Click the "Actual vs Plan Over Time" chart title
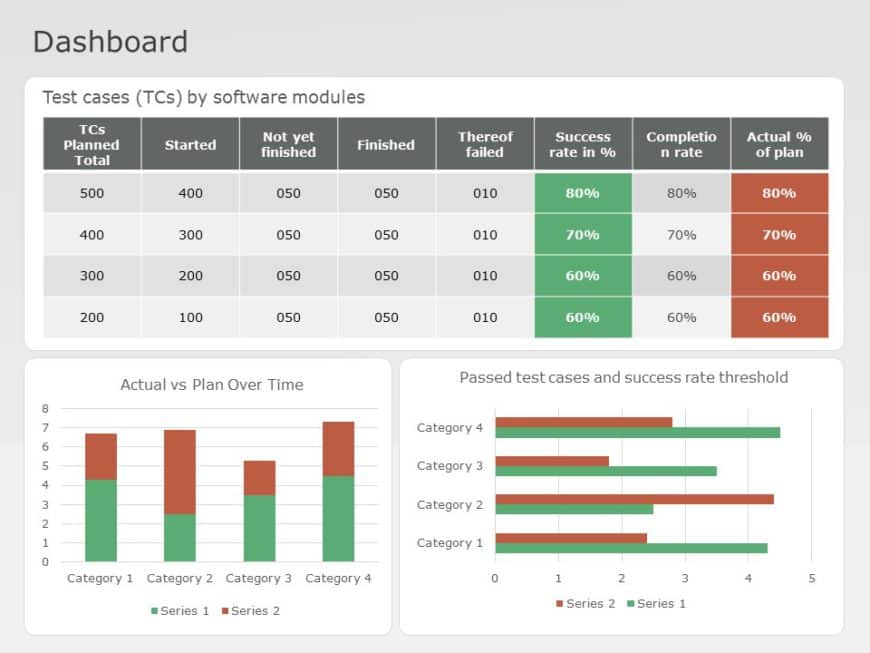This screenshot has height=653, width=870. click(211, 385)
